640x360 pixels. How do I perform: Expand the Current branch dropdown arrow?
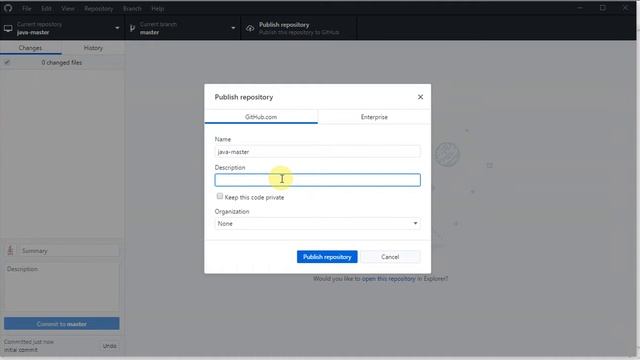233,28
